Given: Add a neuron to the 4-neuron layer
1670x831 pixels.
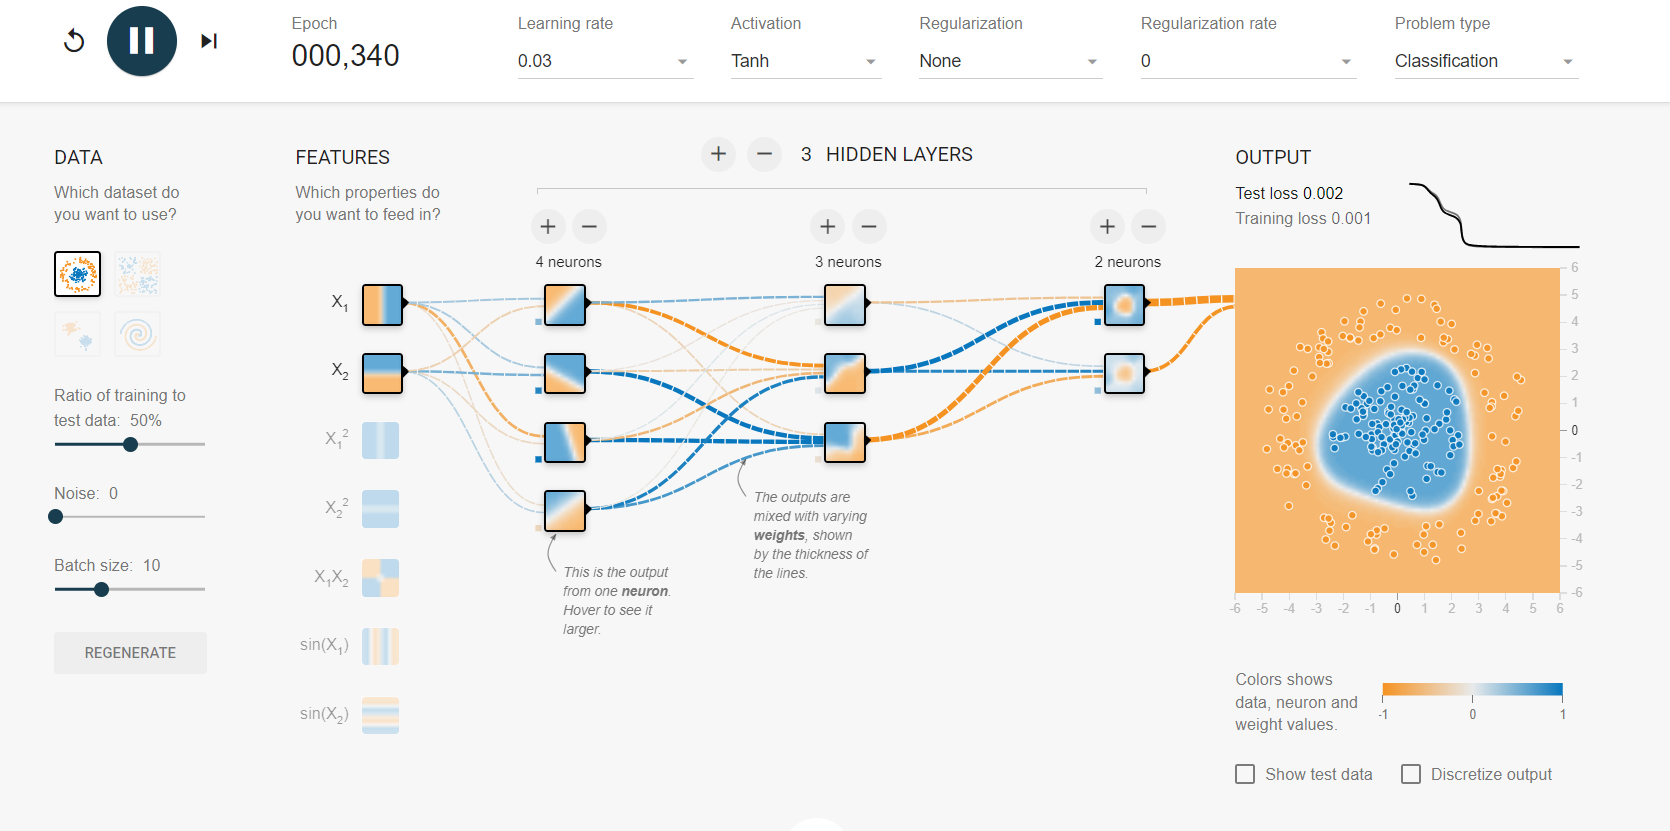Looking at the screenshot, I should tap(548, 227).
